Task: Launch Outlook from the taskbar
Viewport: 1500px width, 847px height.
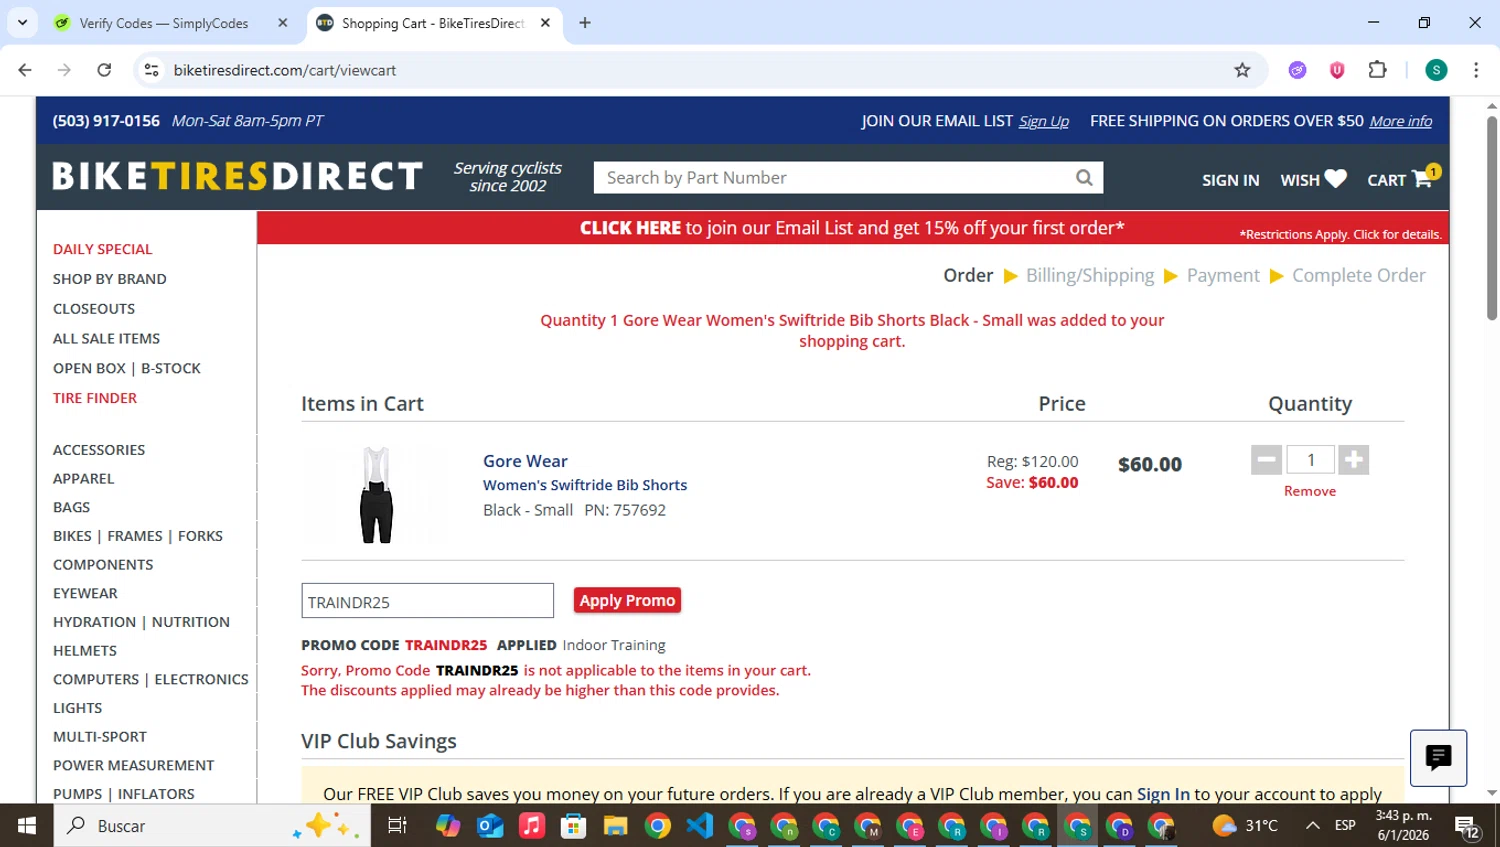Action: 490,826
